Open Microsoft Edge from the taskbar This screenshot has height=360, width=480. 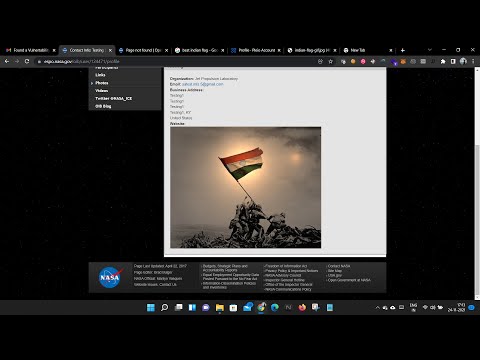click(x=275, y=307)
